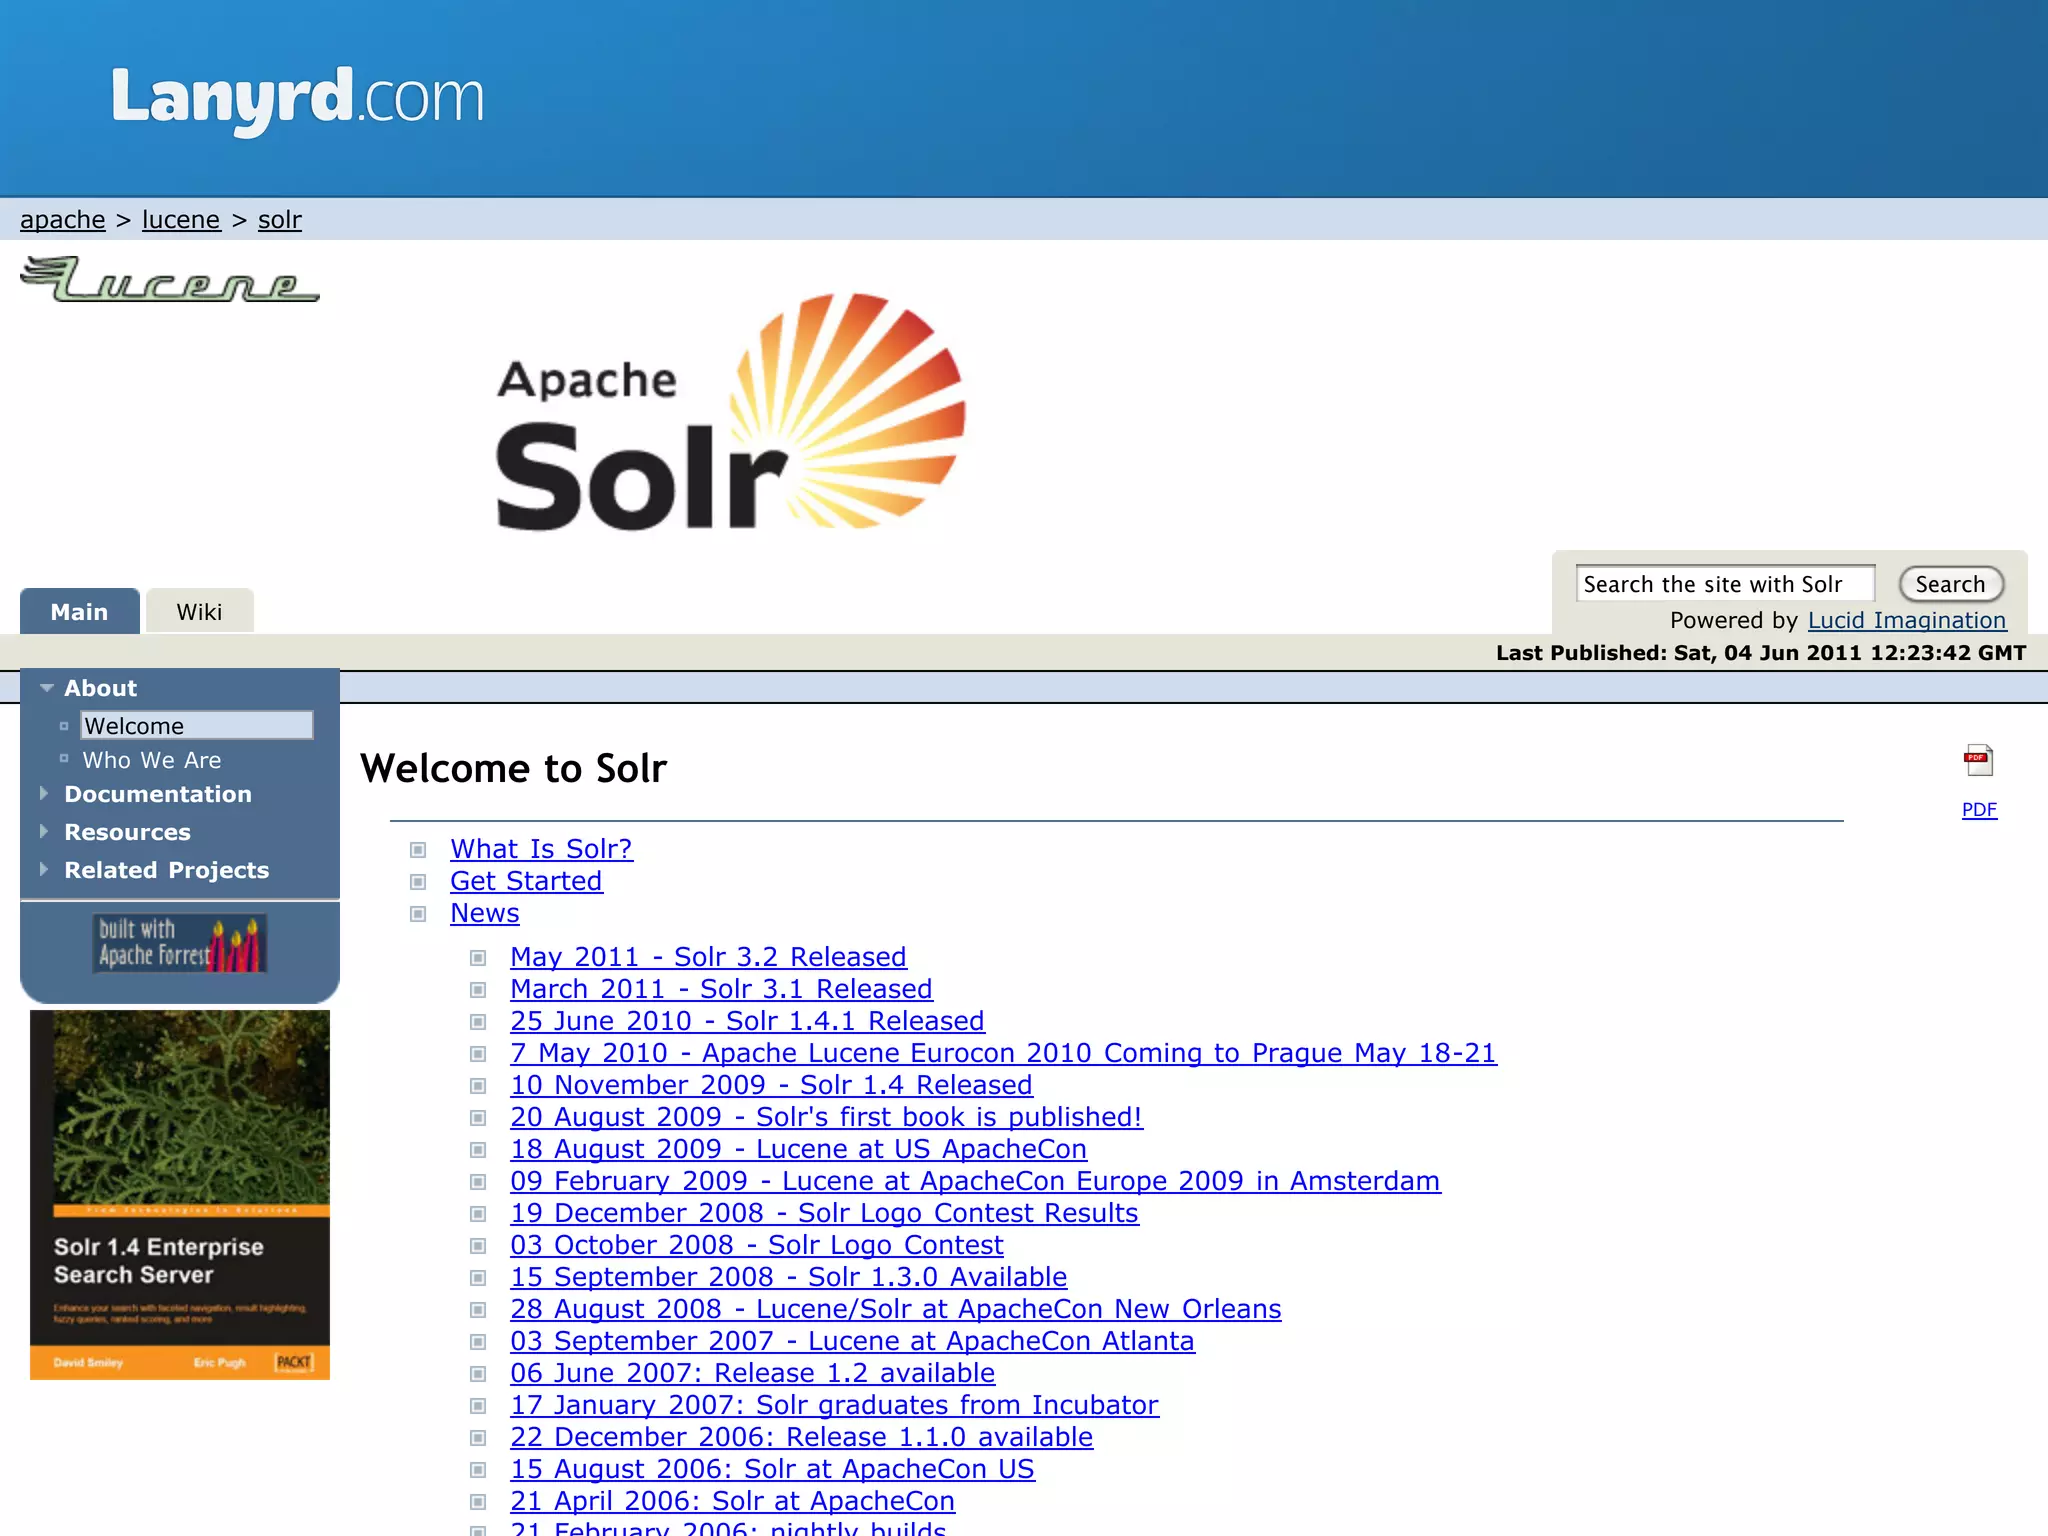Open 15 August 2006: Solr at ApacheCon US
Image resolution: width=2048 pixels, height=1536 pixels.
772,1469
